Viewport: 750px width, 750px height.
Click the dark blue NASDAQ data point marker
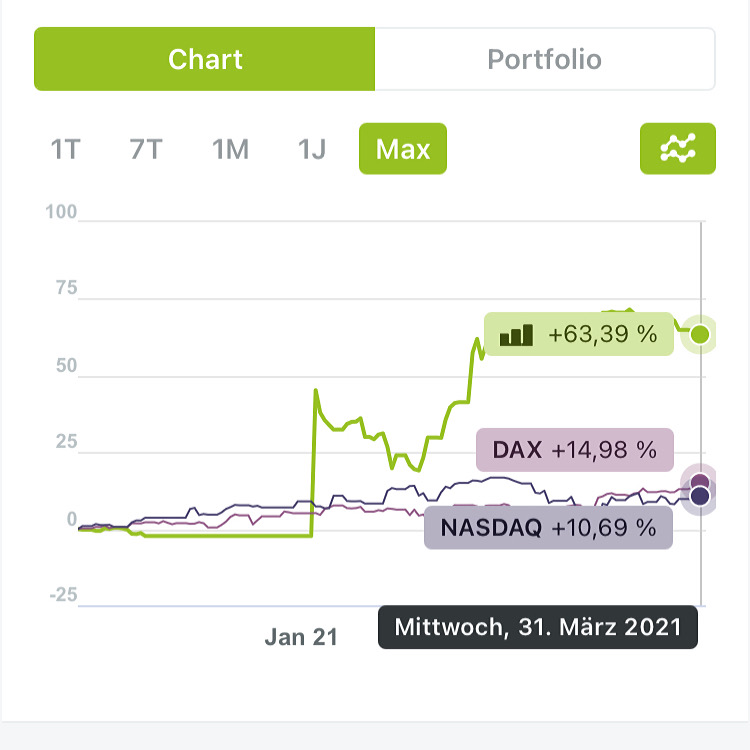700,496
